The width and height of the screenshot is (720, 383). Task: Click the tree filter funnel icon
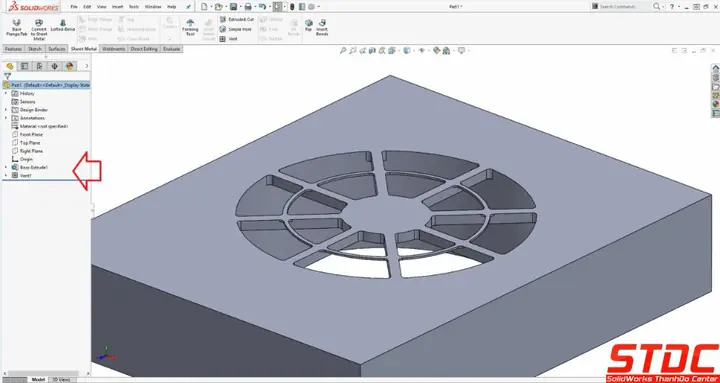click(x=7, y=76)
